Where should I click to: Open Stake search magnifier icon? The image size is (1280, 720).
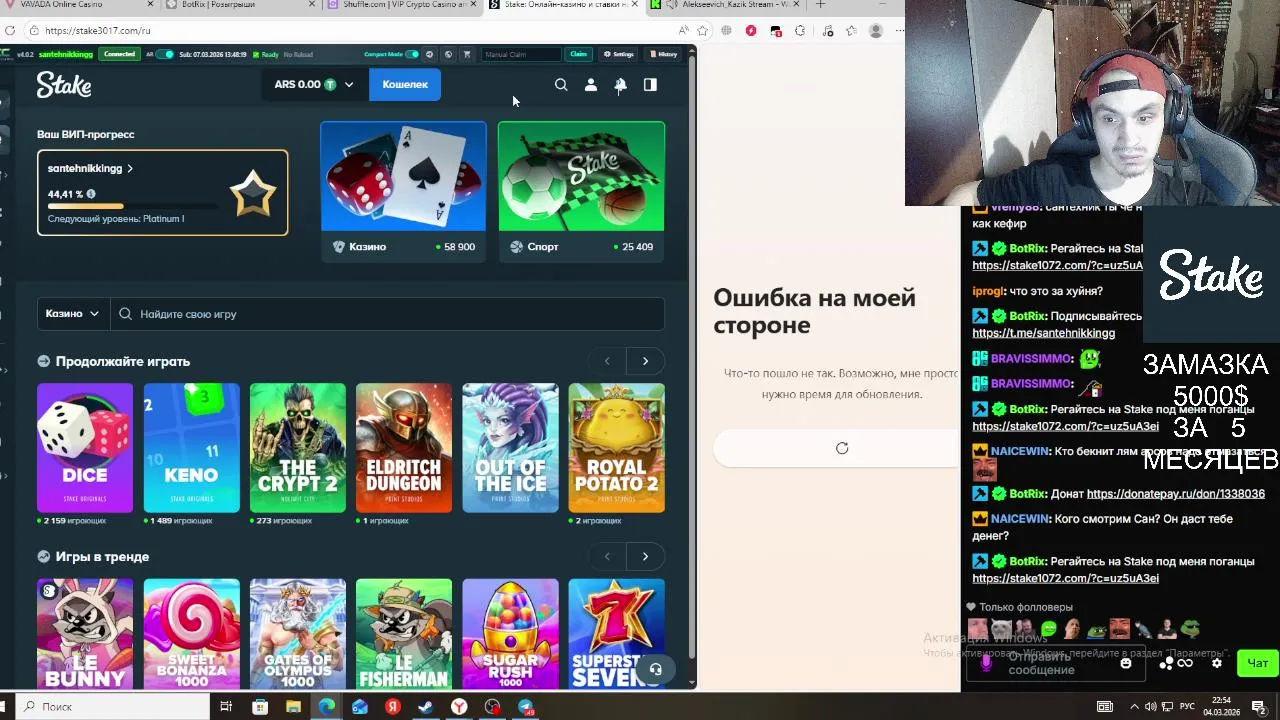coord(561,85)
